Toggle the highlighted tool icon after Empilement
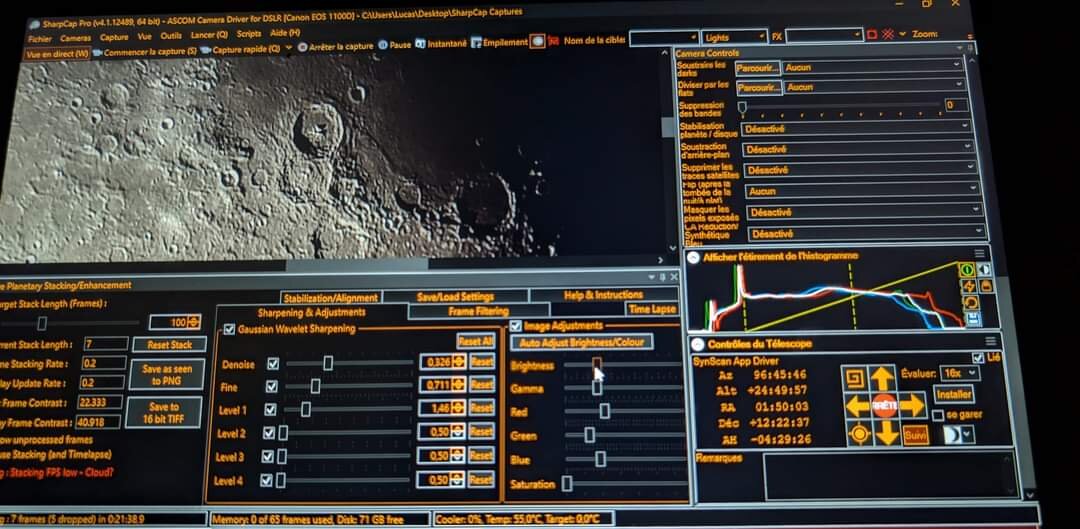 coord(538,41)
